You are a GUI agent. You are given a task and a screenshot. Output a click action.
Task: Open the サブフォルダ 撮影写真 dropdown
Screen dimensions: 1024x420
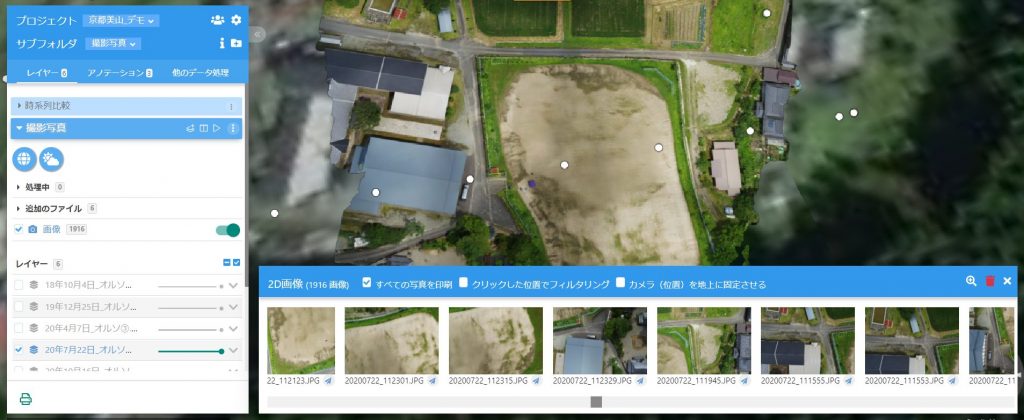pyautogui.click(x=114, y=44)
